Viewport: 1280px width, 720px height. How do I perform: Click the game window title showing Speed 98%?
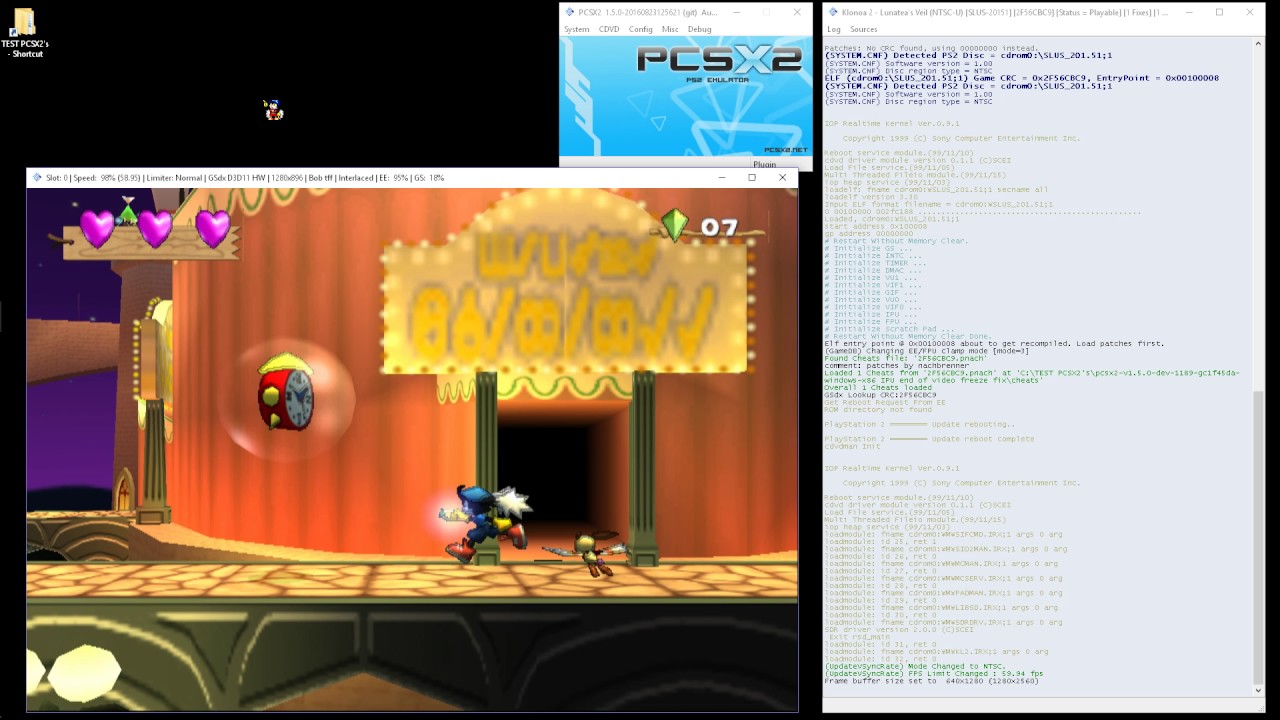245,178
